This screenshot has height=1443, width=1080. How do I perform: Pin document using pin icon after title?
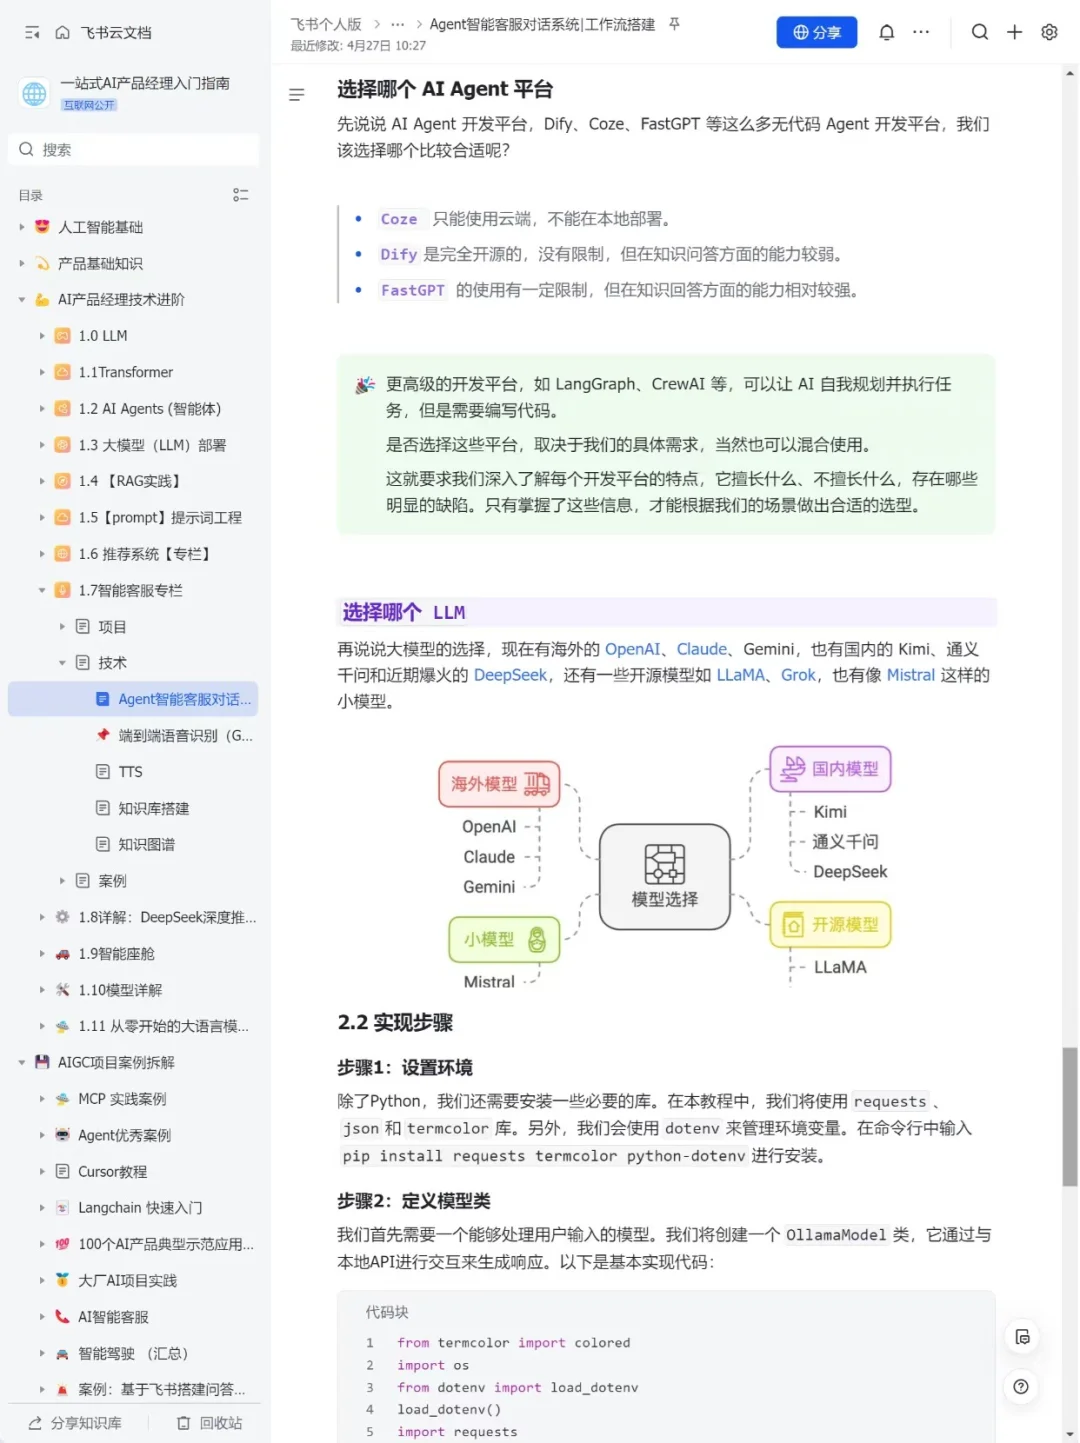[x=675, y=24]
